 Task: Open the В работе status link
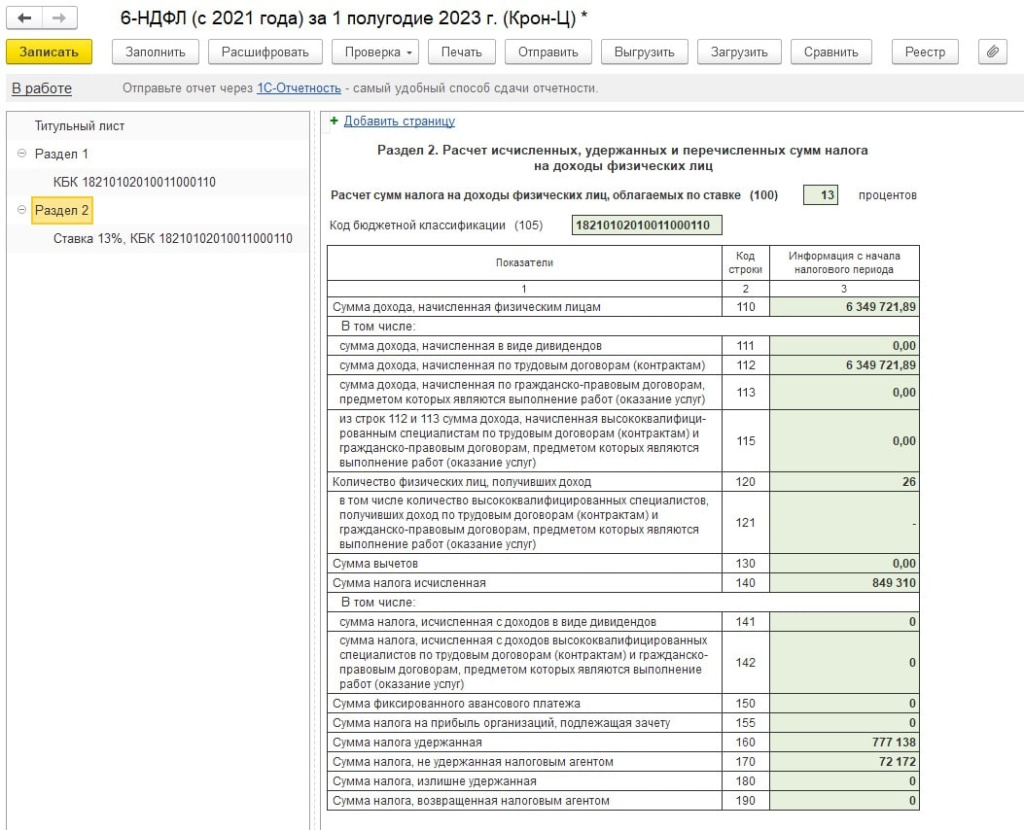(x=42, y=88)
